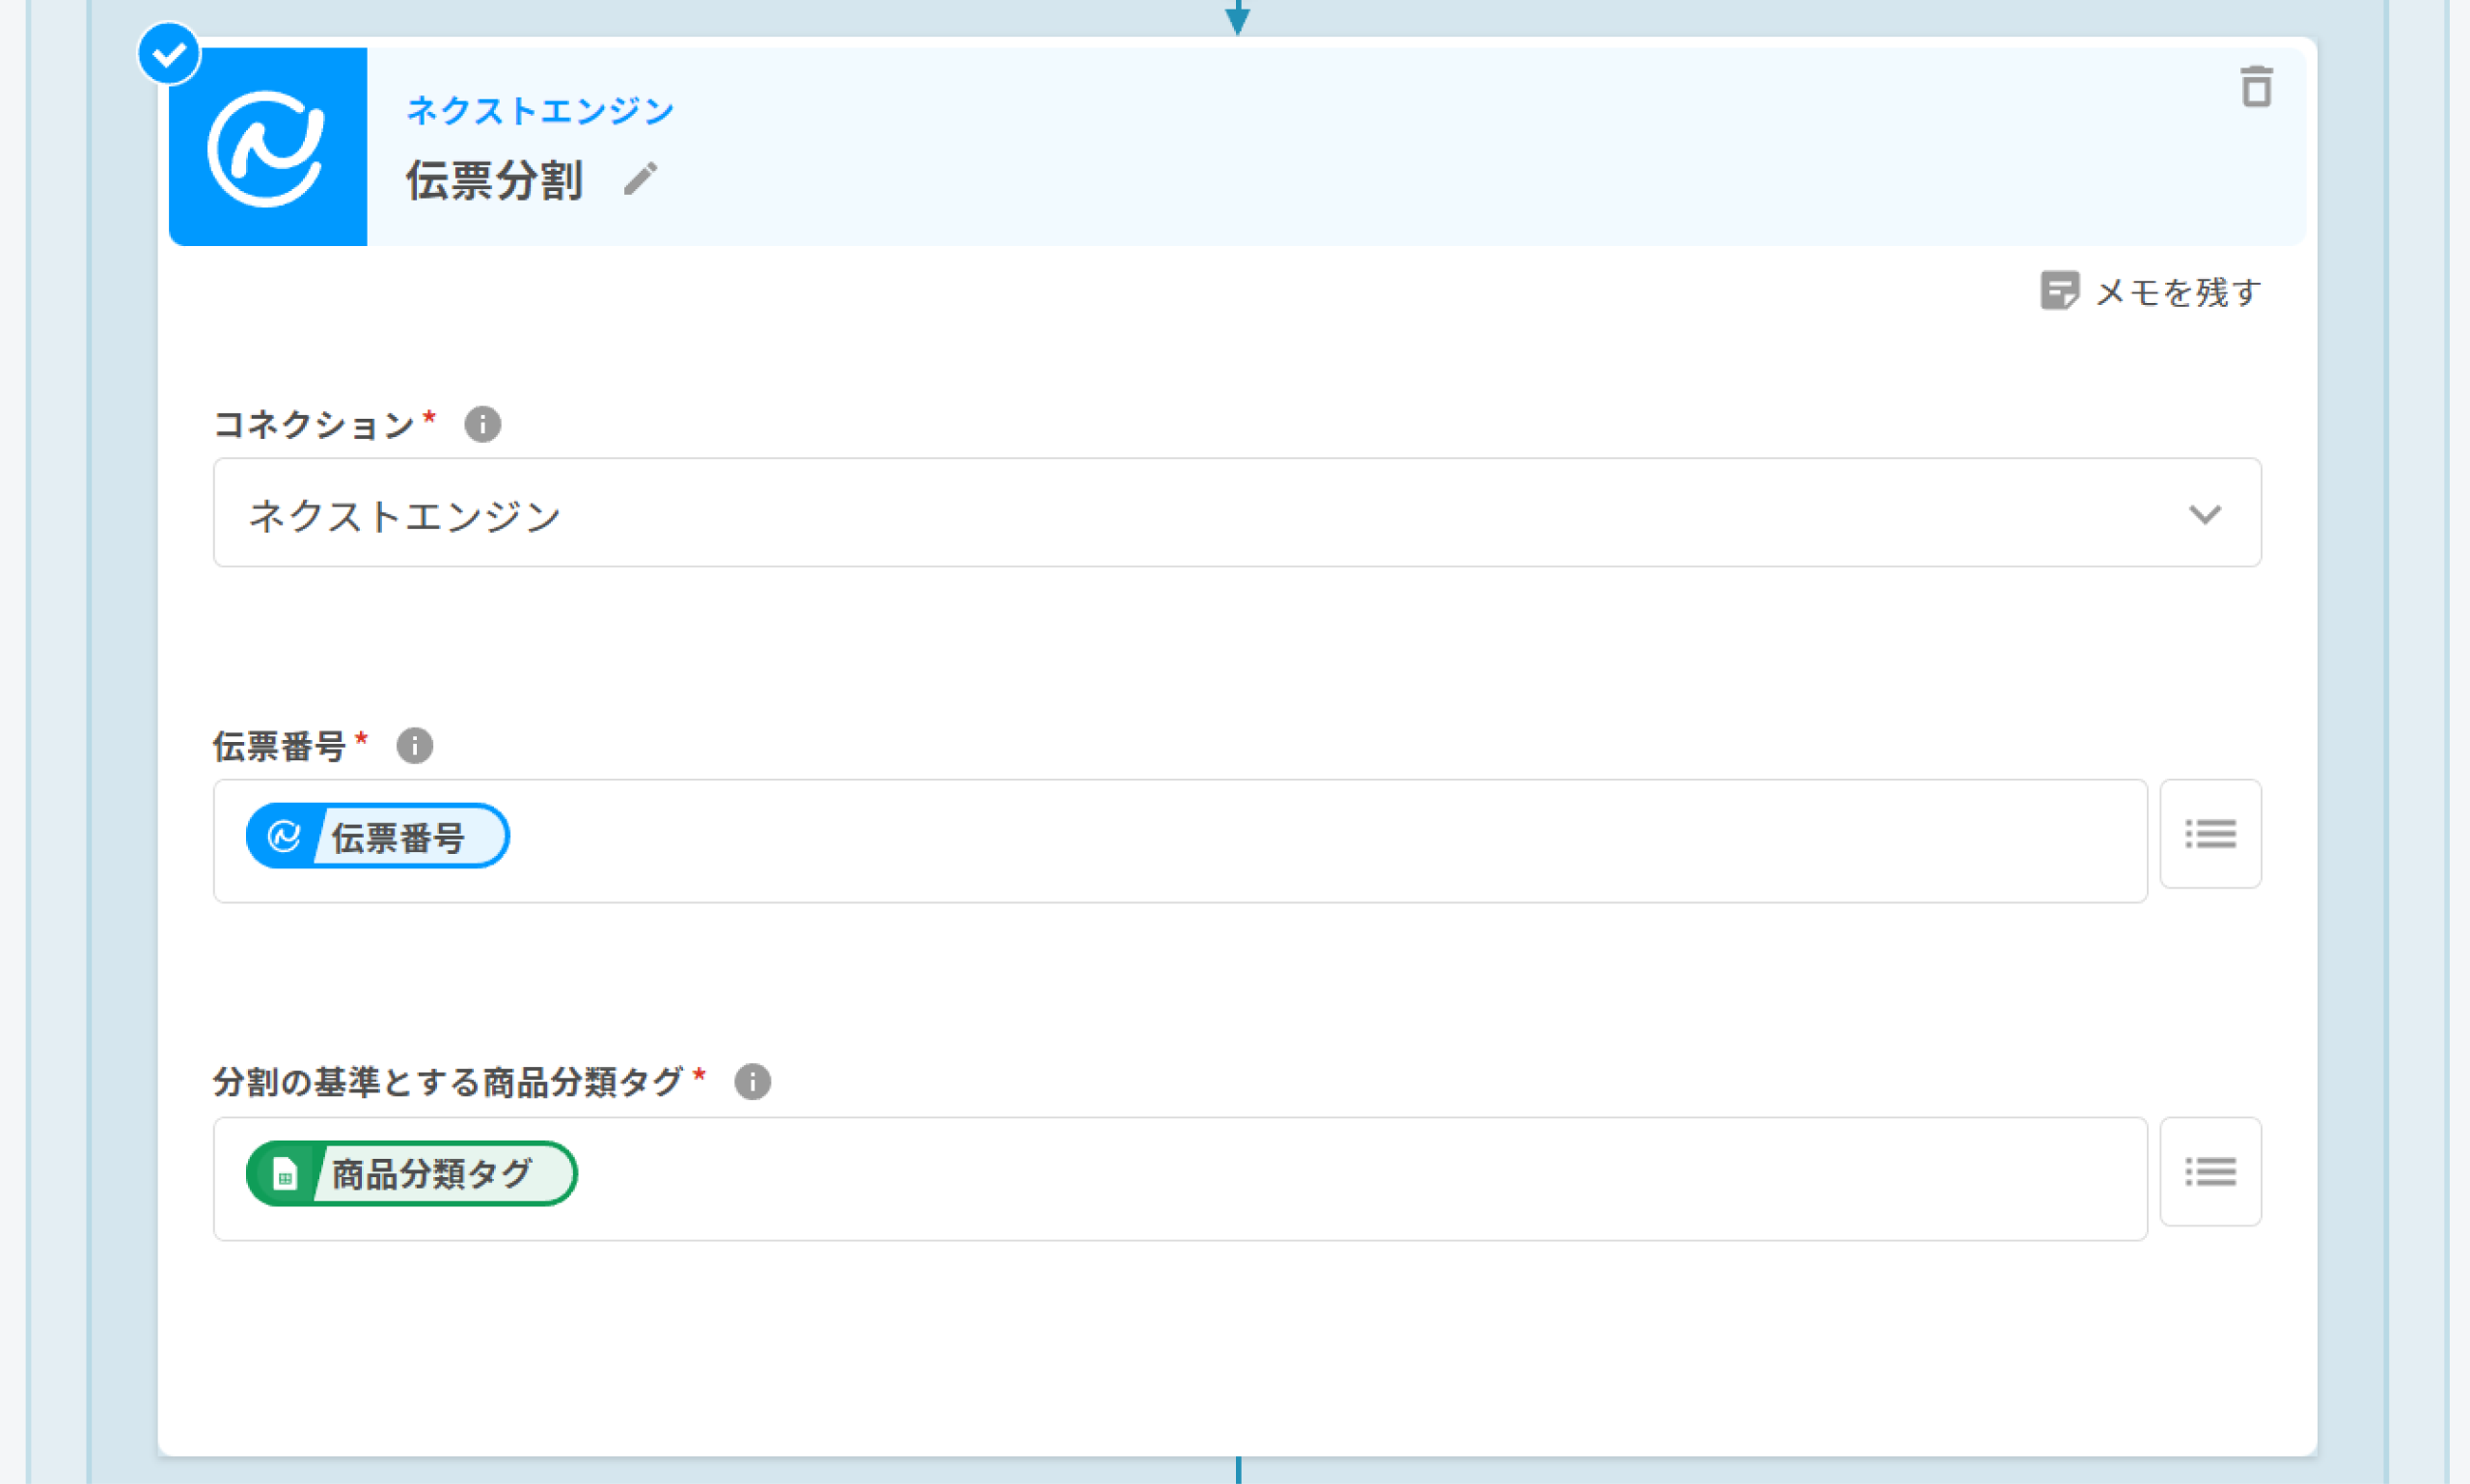Toggle the blue checkmark badge on card
Image resolution: width=2470 pixels, height=1484 pixels.
point(169,54)
